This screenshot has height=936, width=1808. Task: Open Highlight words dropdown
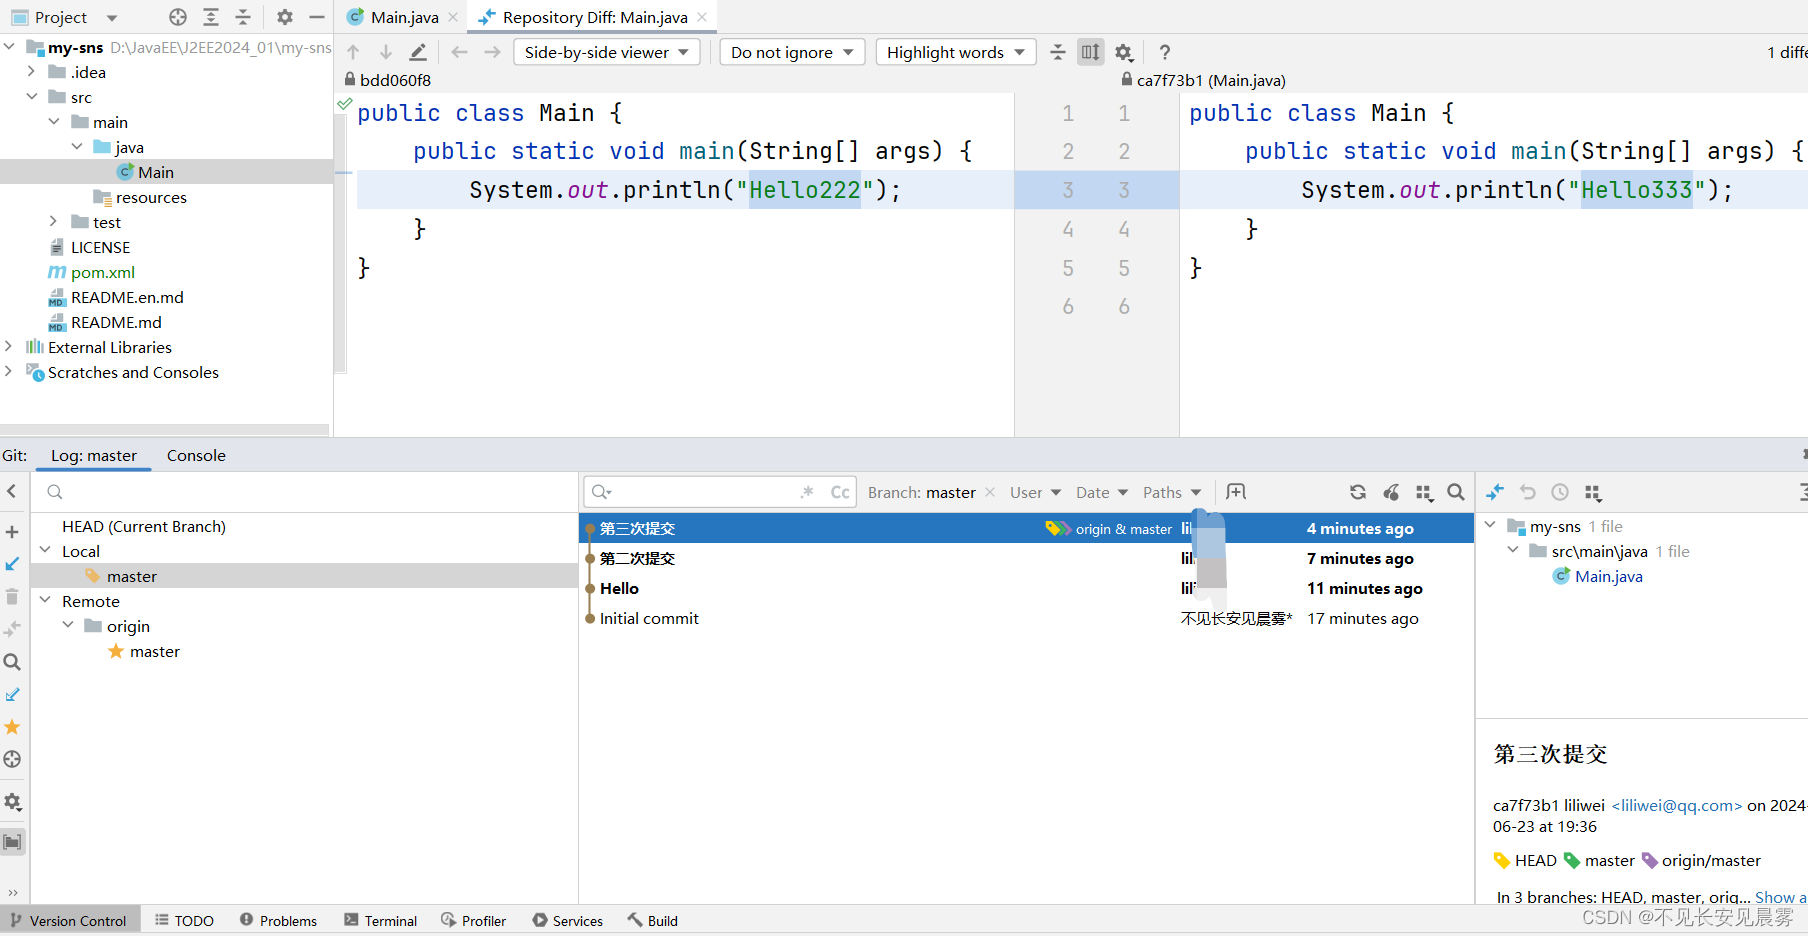[x=955, y=52]
